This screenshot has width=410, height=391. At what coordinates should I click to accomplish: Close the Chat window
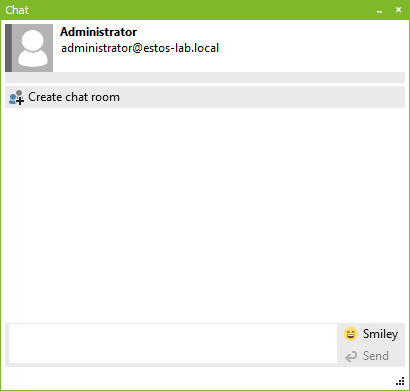pyautogui.click(x=398, y=10)
